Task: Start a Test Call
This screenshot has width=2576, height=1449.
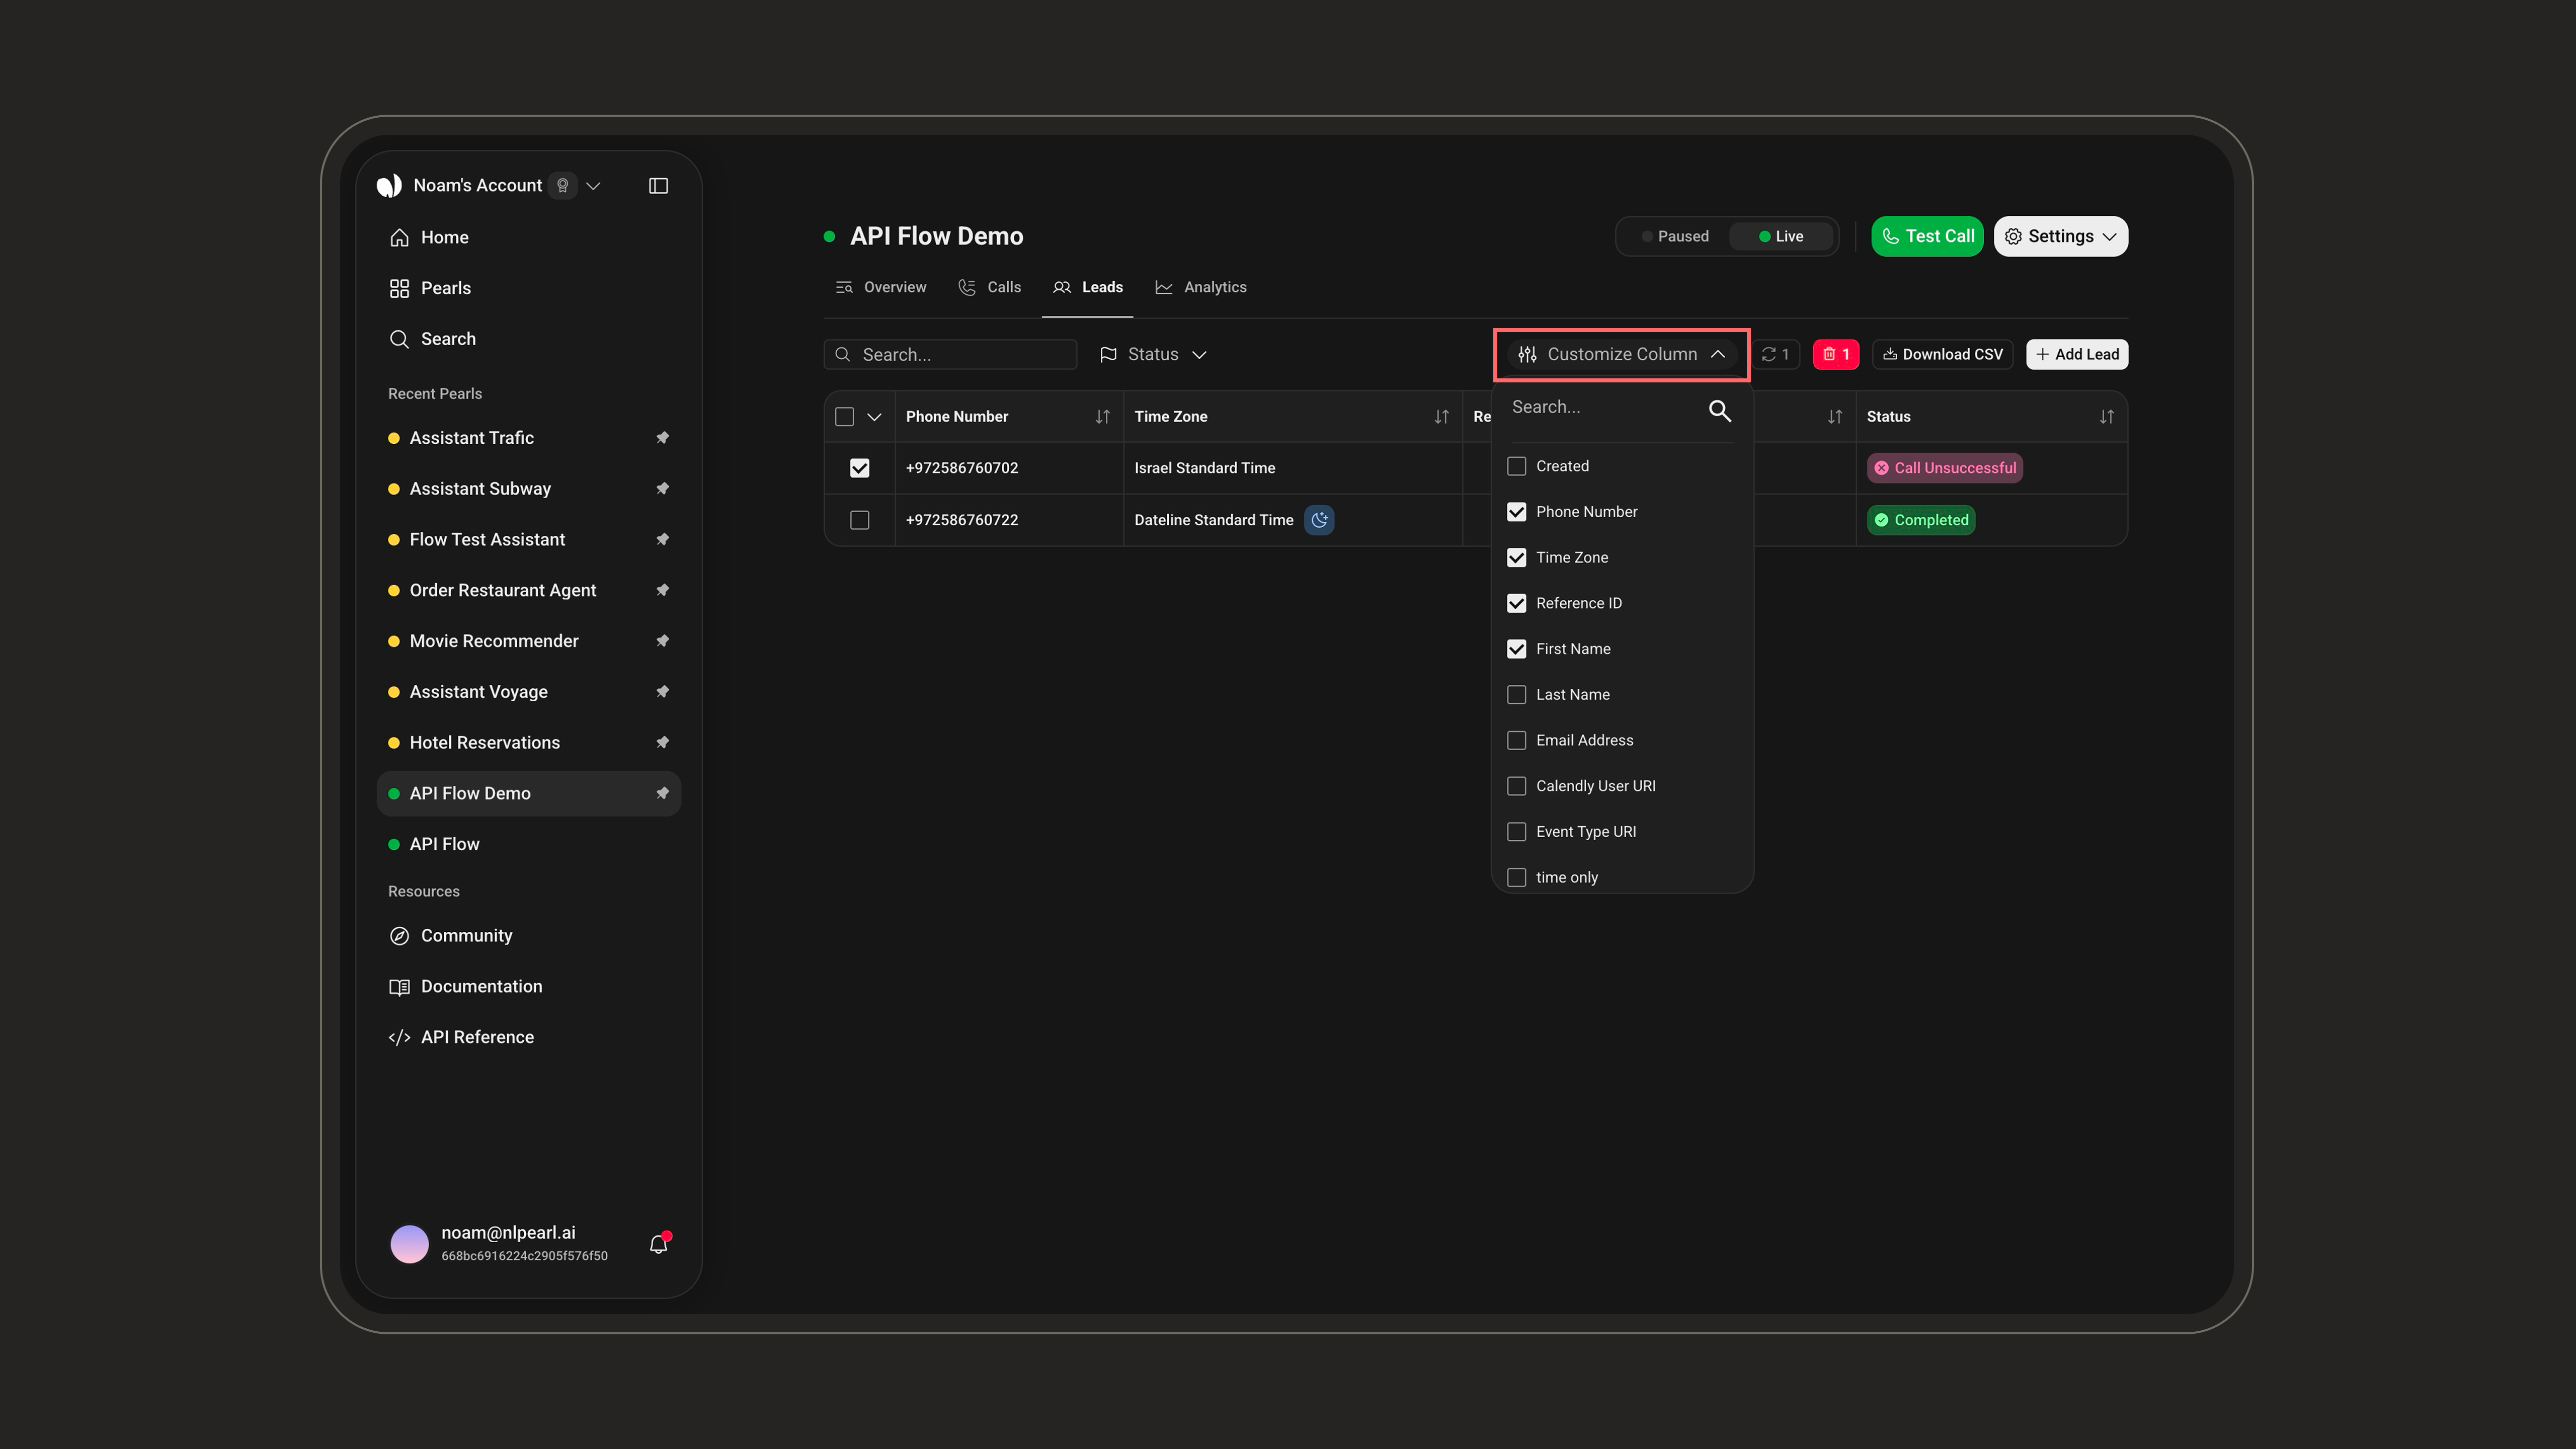Action: pyautogui.click(x=1927, y=237)
